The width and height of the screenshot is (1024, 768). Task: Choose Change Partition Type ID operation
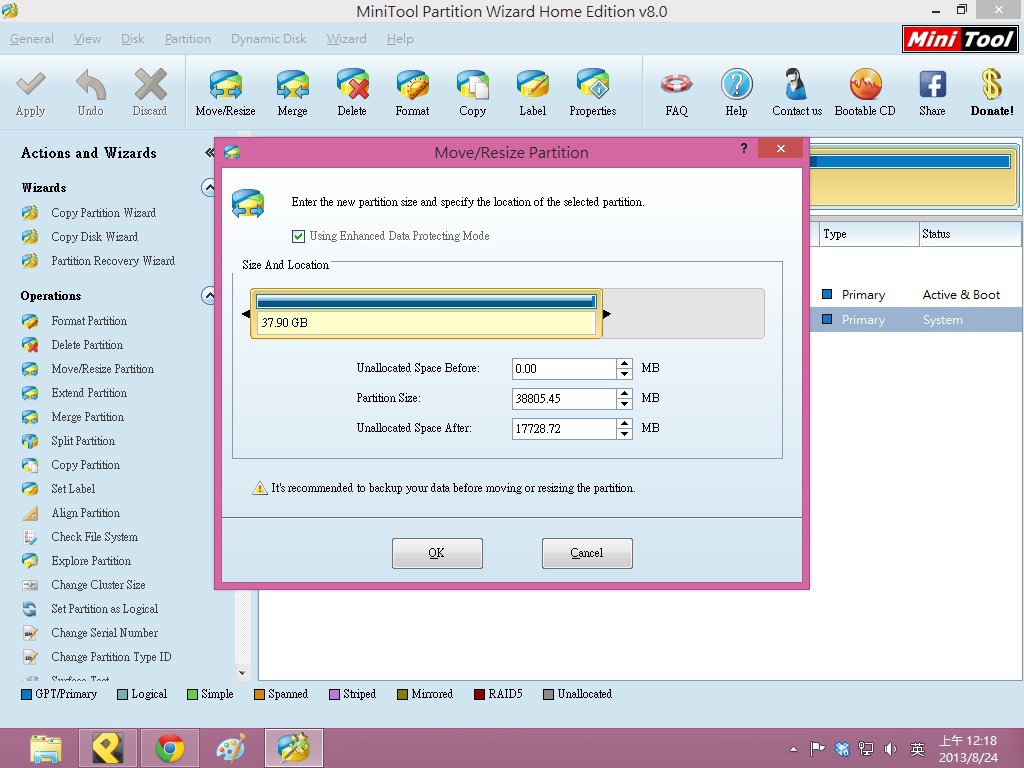point(111,657)
